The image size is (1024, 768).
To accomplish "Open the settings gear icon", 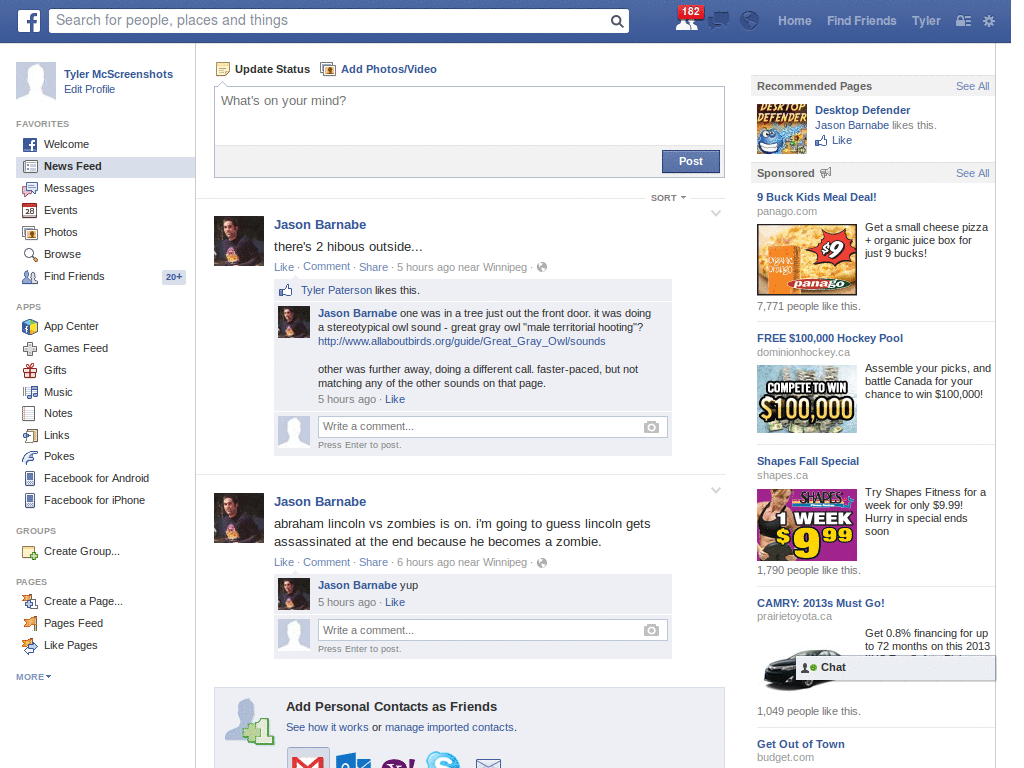I will click(x=989, y=21).
